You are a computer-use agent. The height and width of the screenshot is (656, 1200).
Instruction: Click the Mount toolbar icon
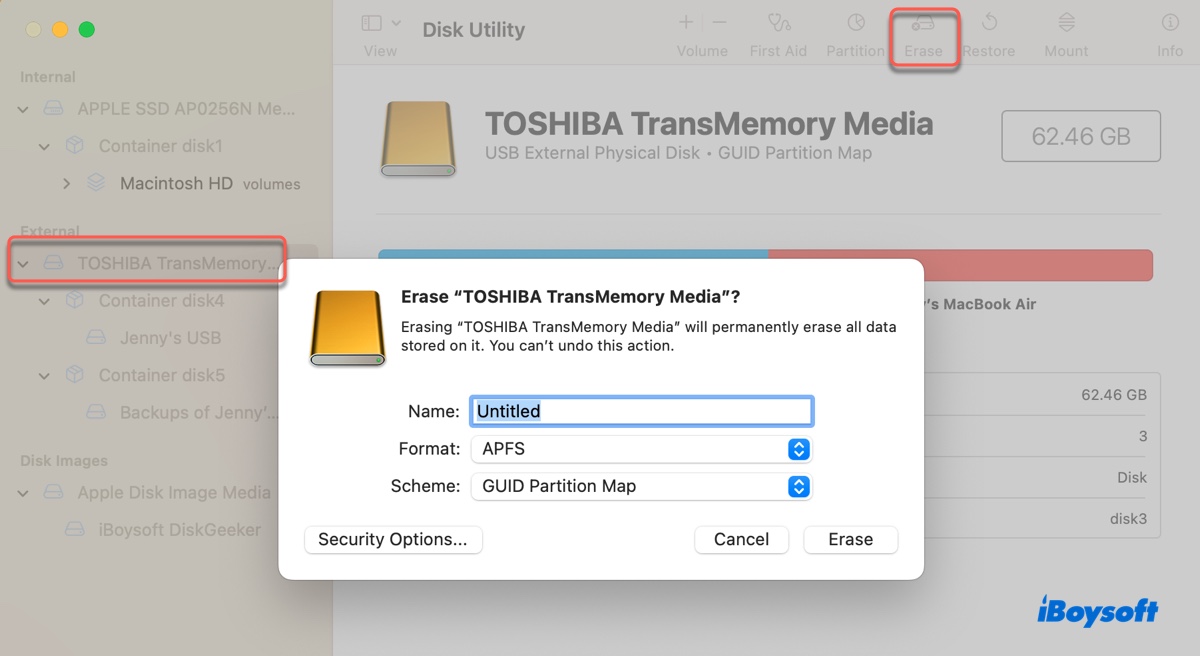[x=1066, y=24]
